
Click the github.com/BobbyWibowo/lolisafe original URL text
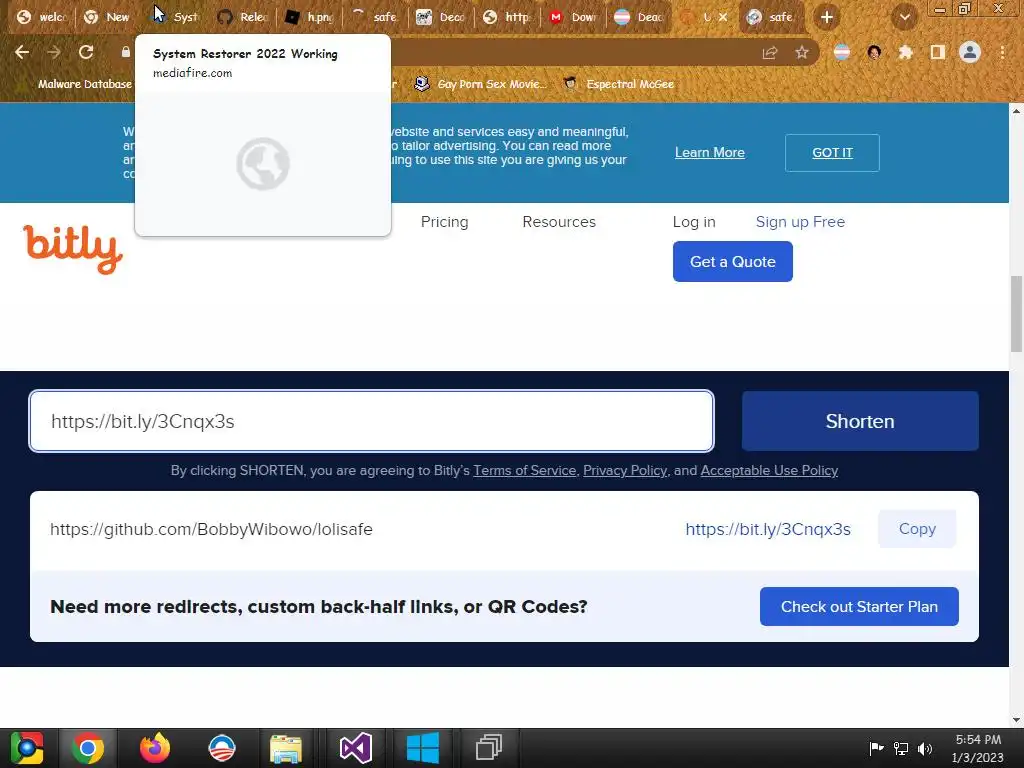212,529
